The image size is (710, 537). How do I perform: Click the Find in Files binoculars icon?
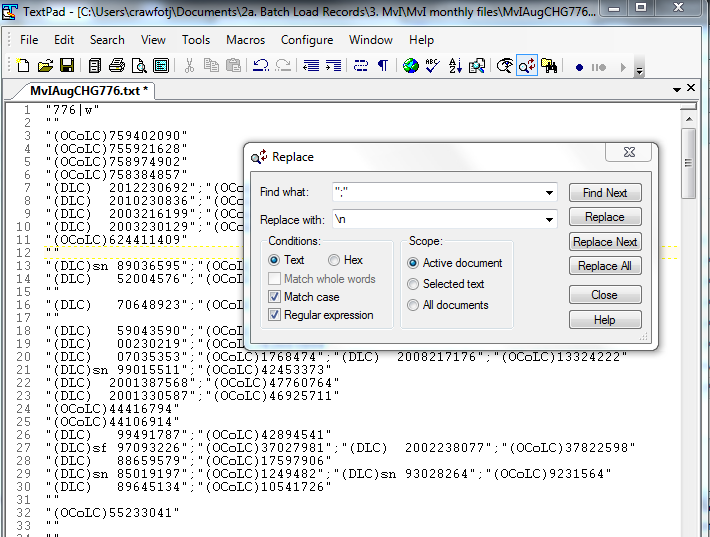(548, 66)
